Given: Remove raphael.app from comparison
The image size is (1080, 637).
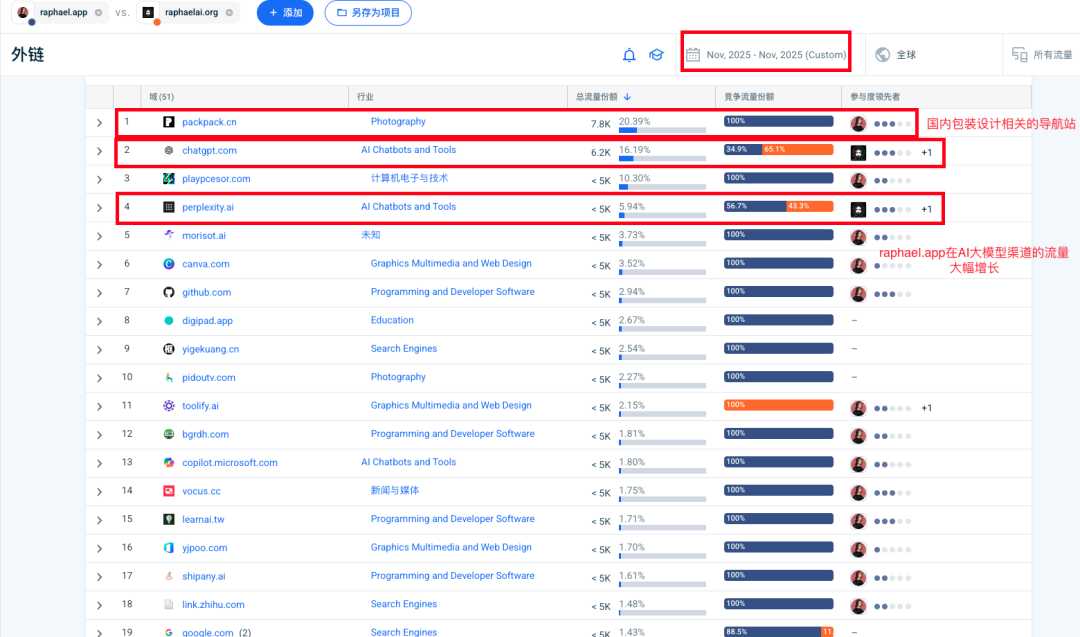Looking at the screenshot, I should [98, 12].
